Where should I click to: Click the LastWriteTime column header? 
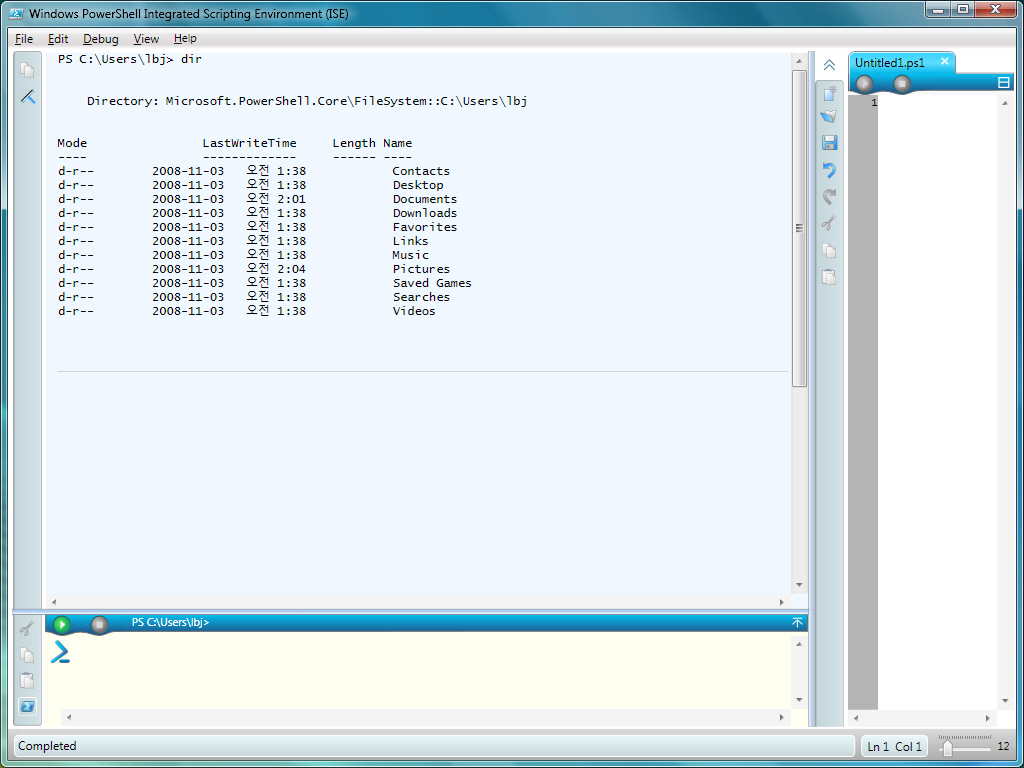coord(249,143)
